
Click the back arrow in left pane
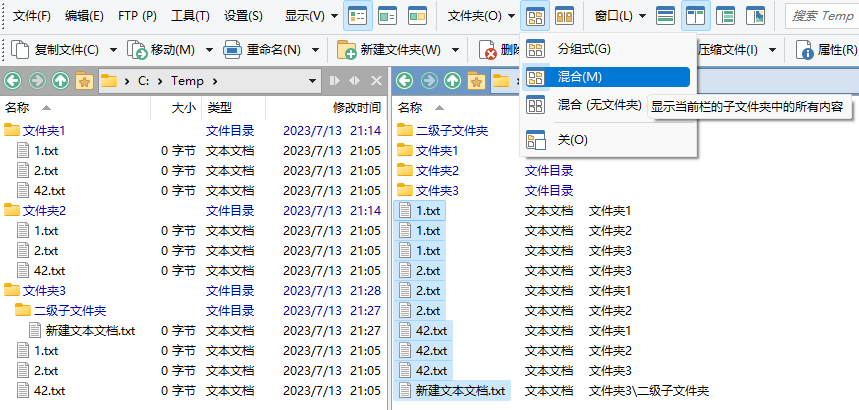tap(13, 81)
